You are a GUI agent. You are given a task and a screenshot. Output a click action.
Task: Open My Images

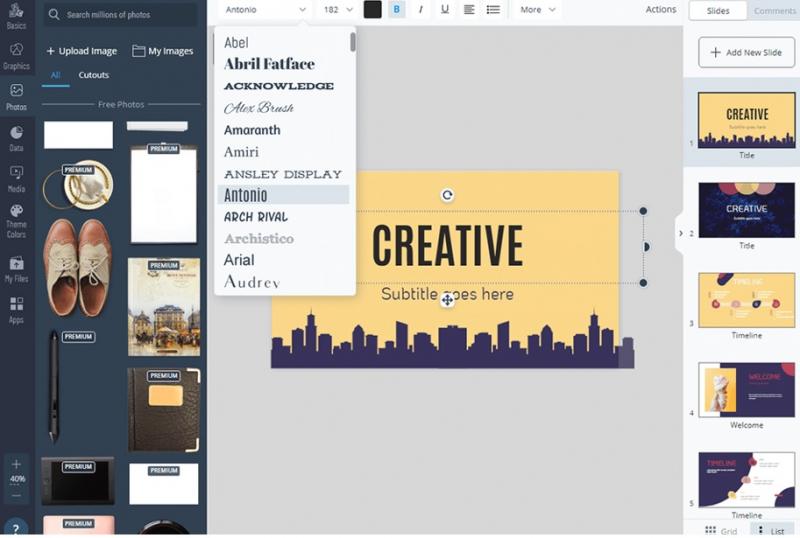(x=163, y=51)
